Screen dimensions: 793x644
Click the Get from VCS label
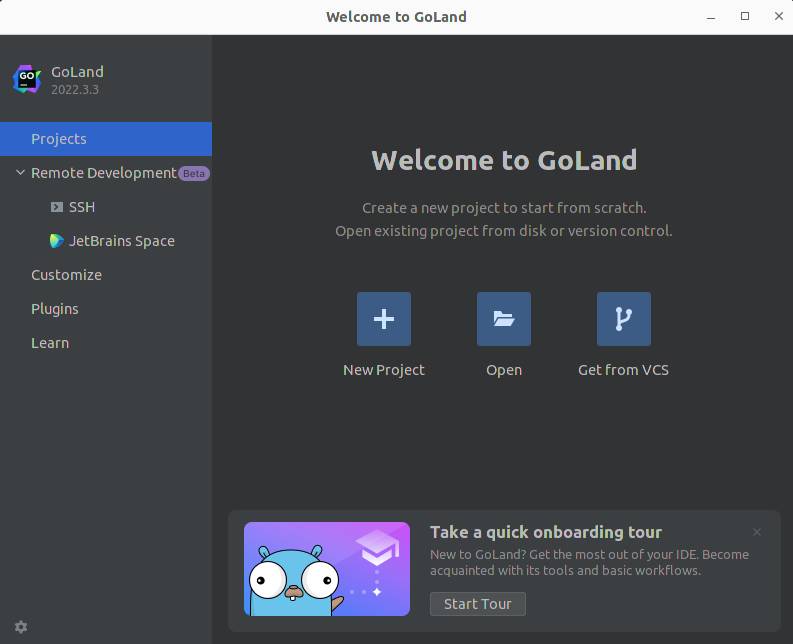point(624,370)
